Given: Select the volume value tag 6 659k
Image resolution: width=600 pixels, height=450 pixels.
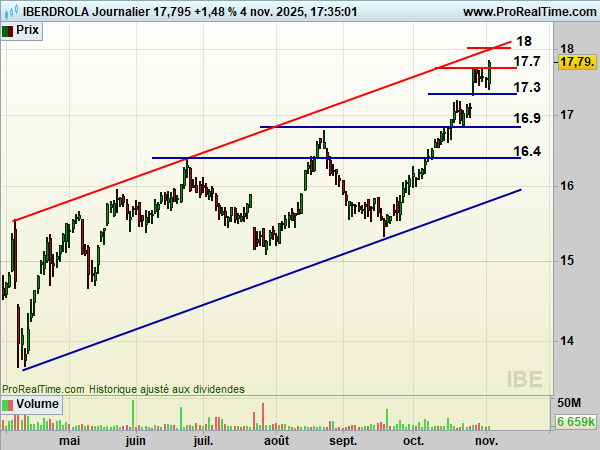Looking at the screenshot, I should pyautogui.click(x=576, y=421).
